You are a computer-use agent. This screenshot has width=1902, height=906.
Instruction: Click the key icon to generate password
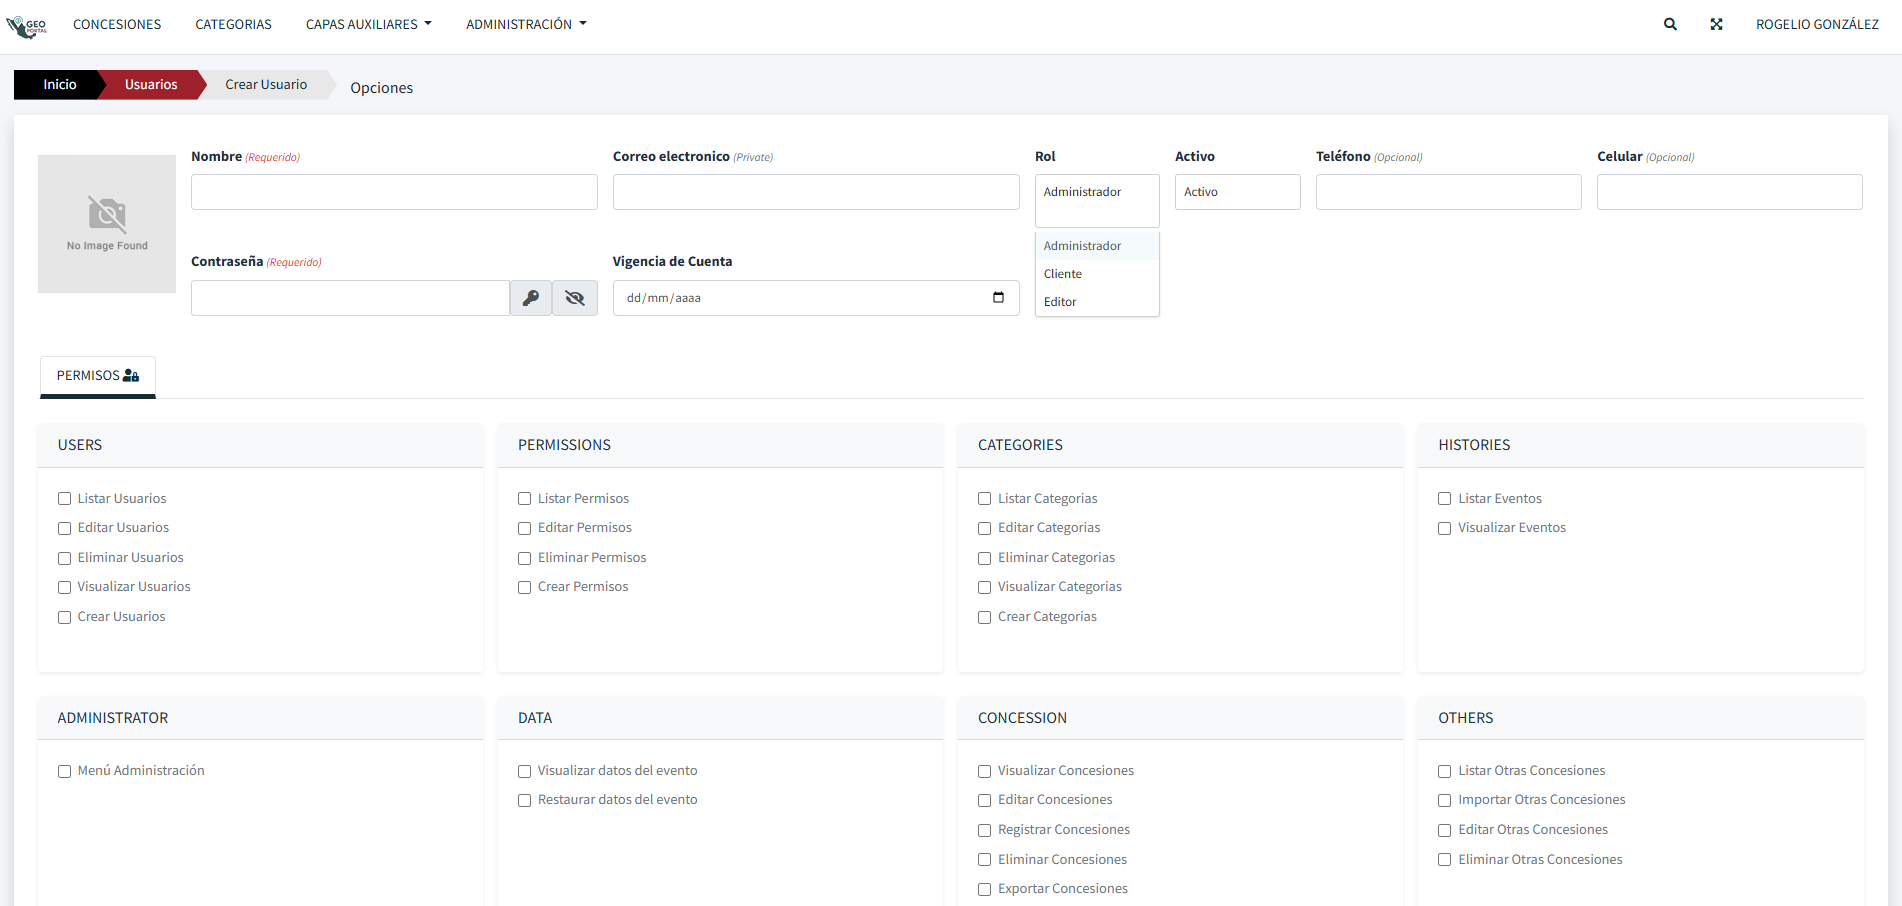tap(531, 298)
